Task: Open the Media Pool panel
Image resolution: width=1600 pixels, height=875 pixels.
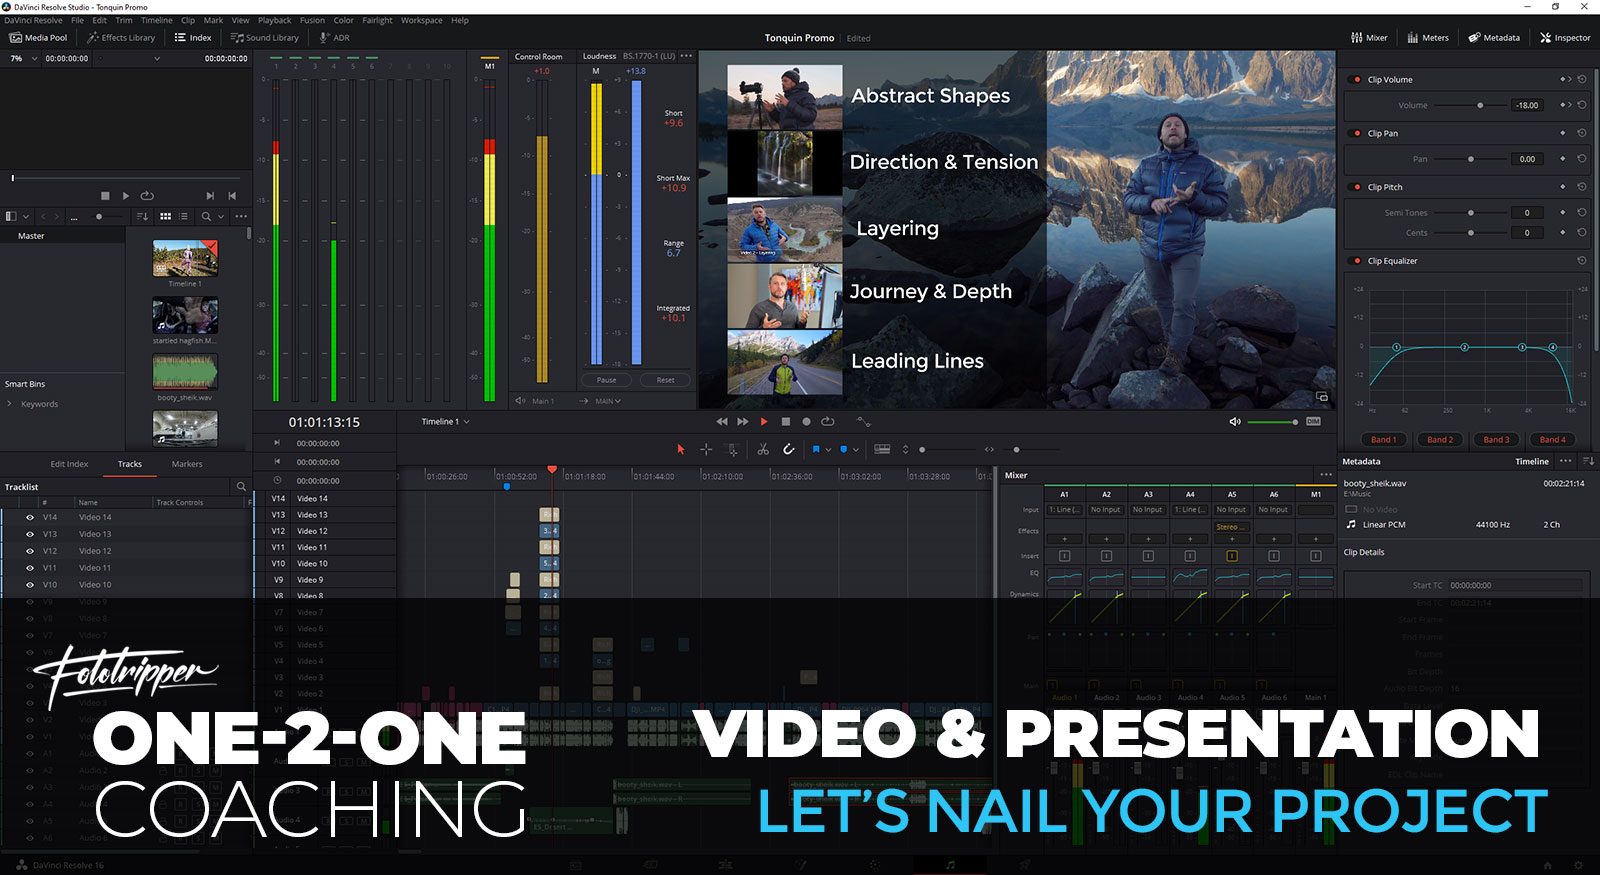Action: [x=38, y=38]
